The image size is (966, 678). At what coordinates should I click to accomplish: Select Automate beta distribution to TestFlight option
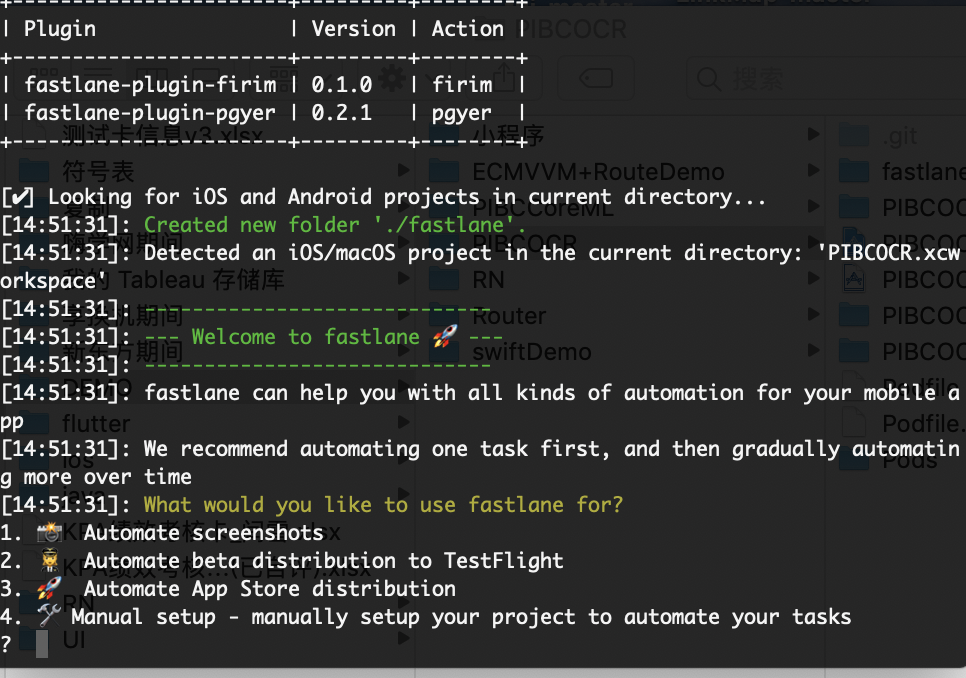(x=323, y=561)
